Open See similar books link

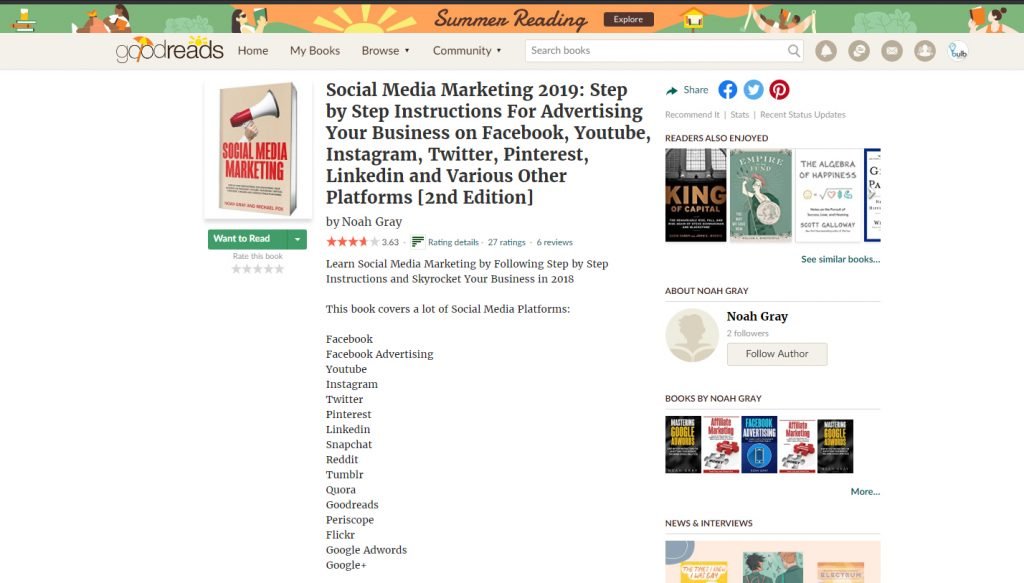click(840, 259)
